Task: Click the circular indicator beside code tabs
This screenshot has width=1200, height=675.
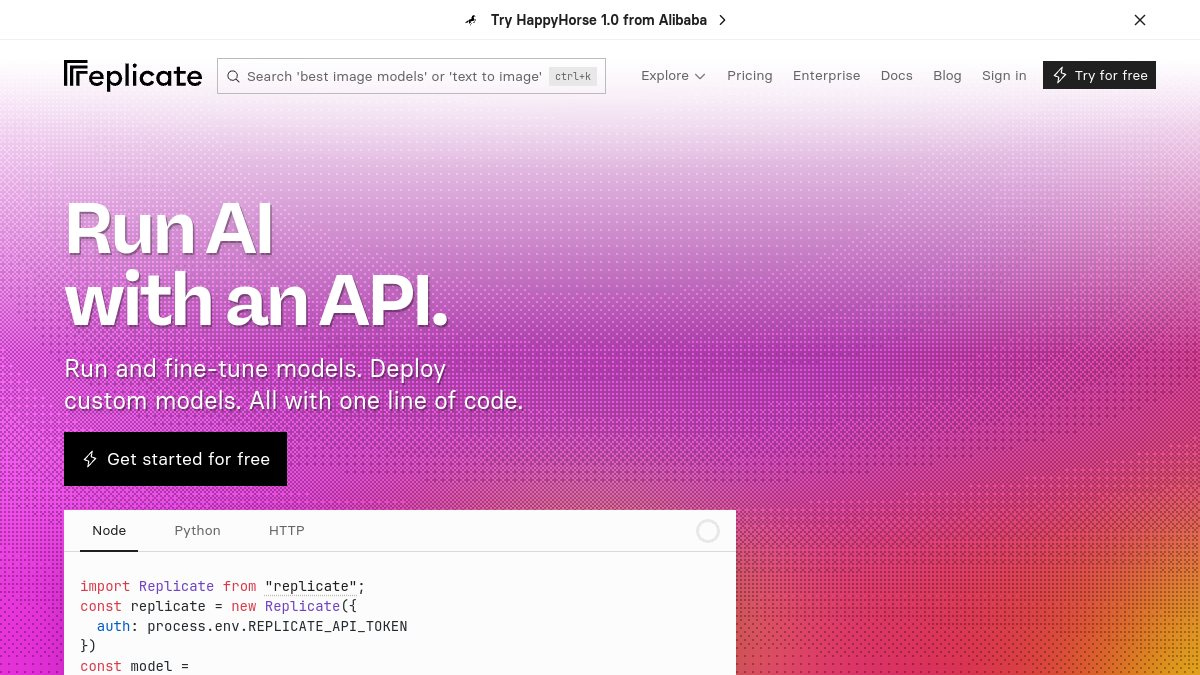Action: pyautogui.click(x=708, y=531)
